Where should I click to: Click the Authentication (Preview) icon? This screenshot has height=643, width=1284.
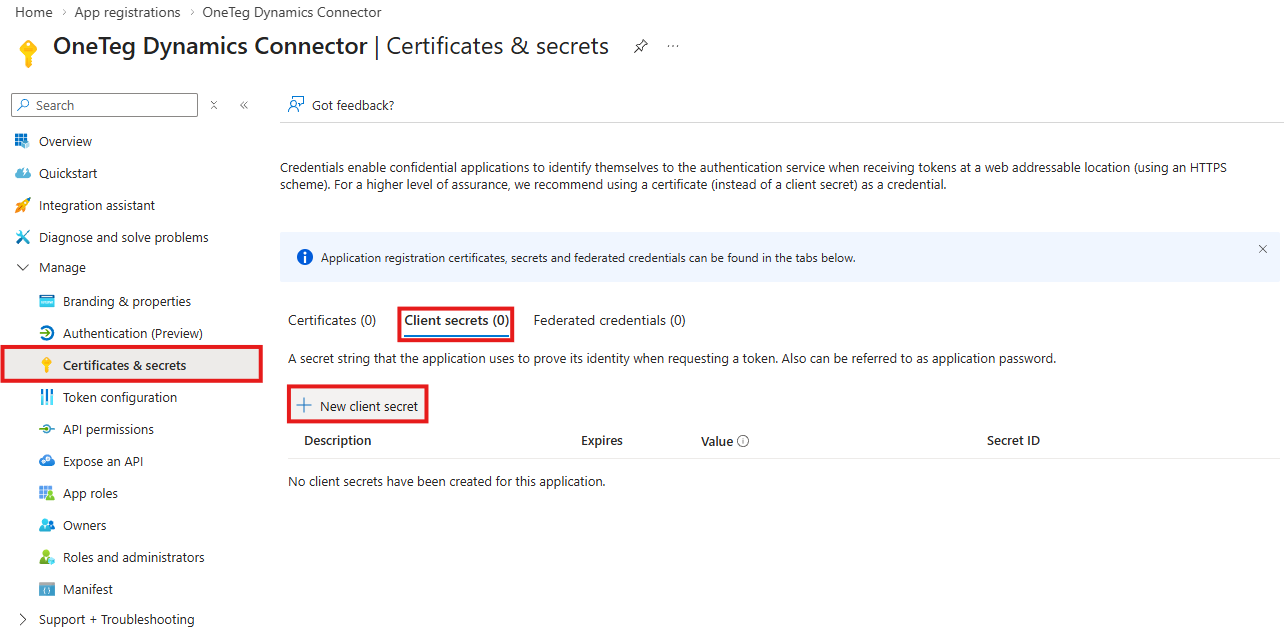pyautogui.click(x=46, y=333)
